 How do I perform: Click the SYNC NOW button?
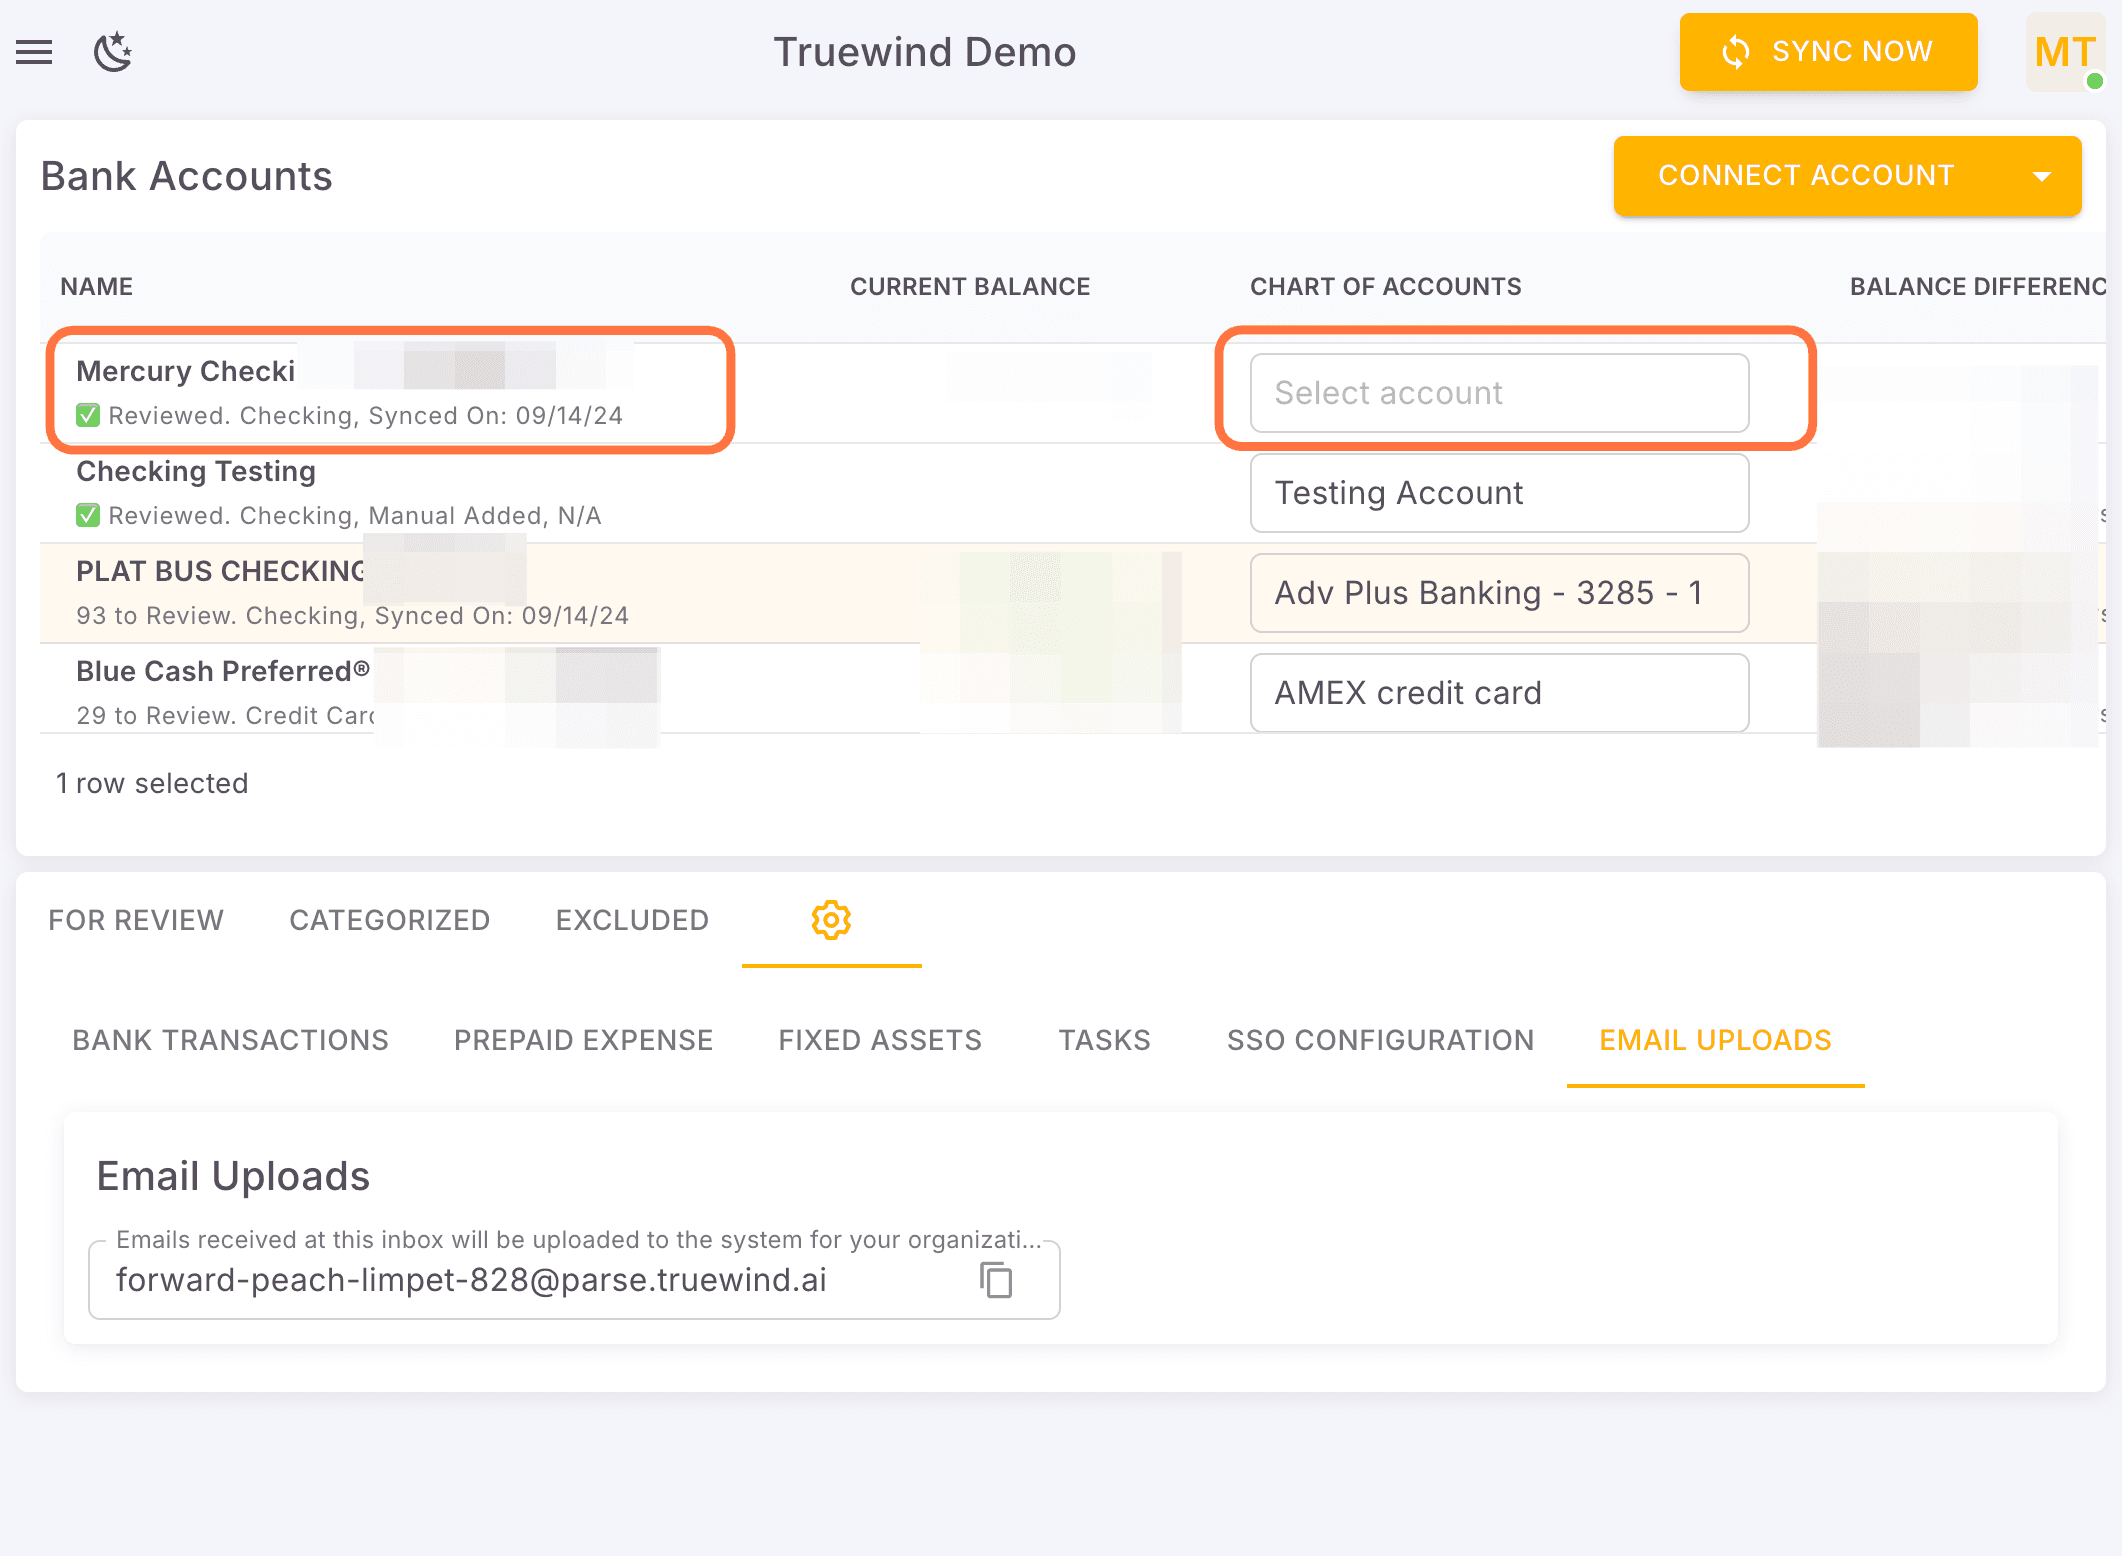1827,51
